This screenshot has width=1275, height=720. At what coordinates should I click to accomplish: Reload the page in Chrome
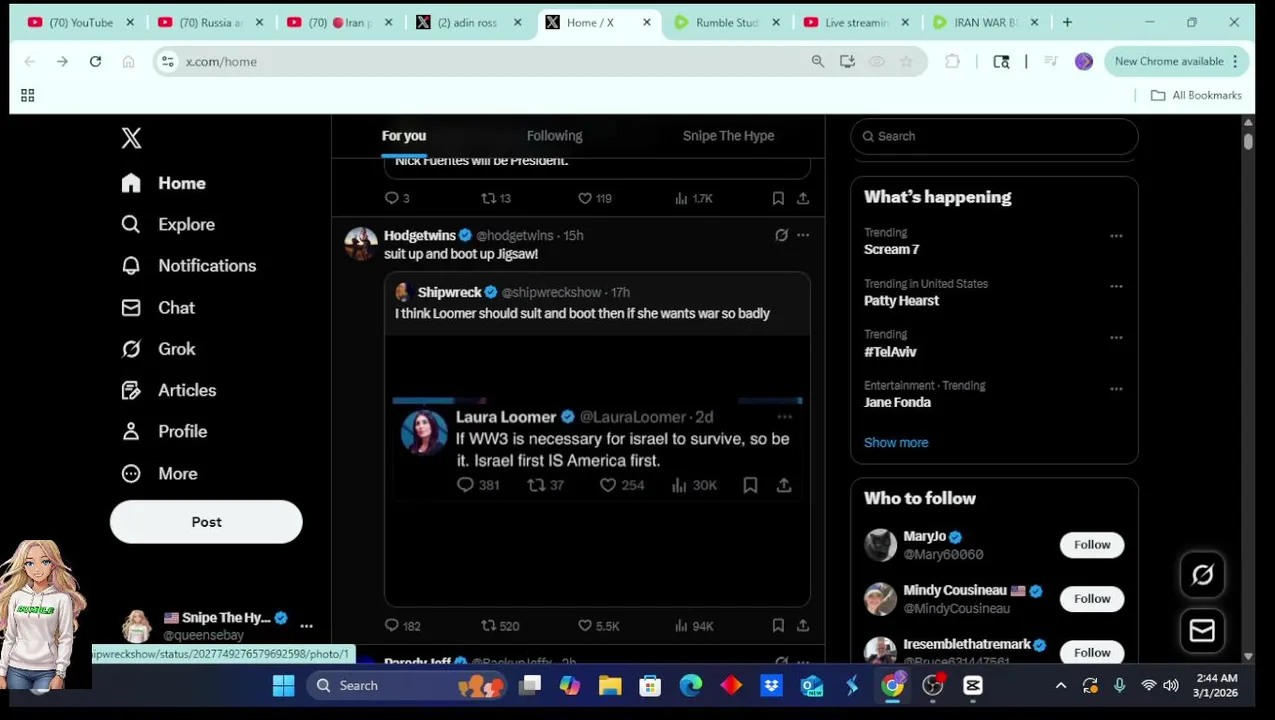95,62
